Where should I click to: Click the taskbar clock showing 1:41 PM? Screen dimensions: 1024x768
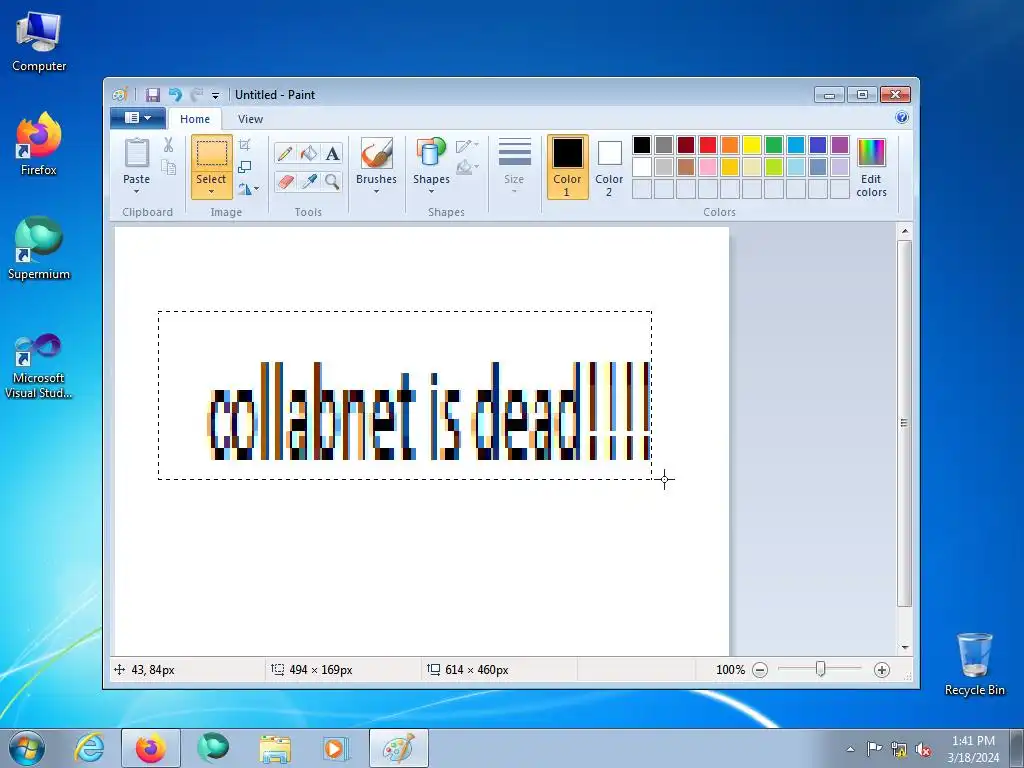point(973,748)
